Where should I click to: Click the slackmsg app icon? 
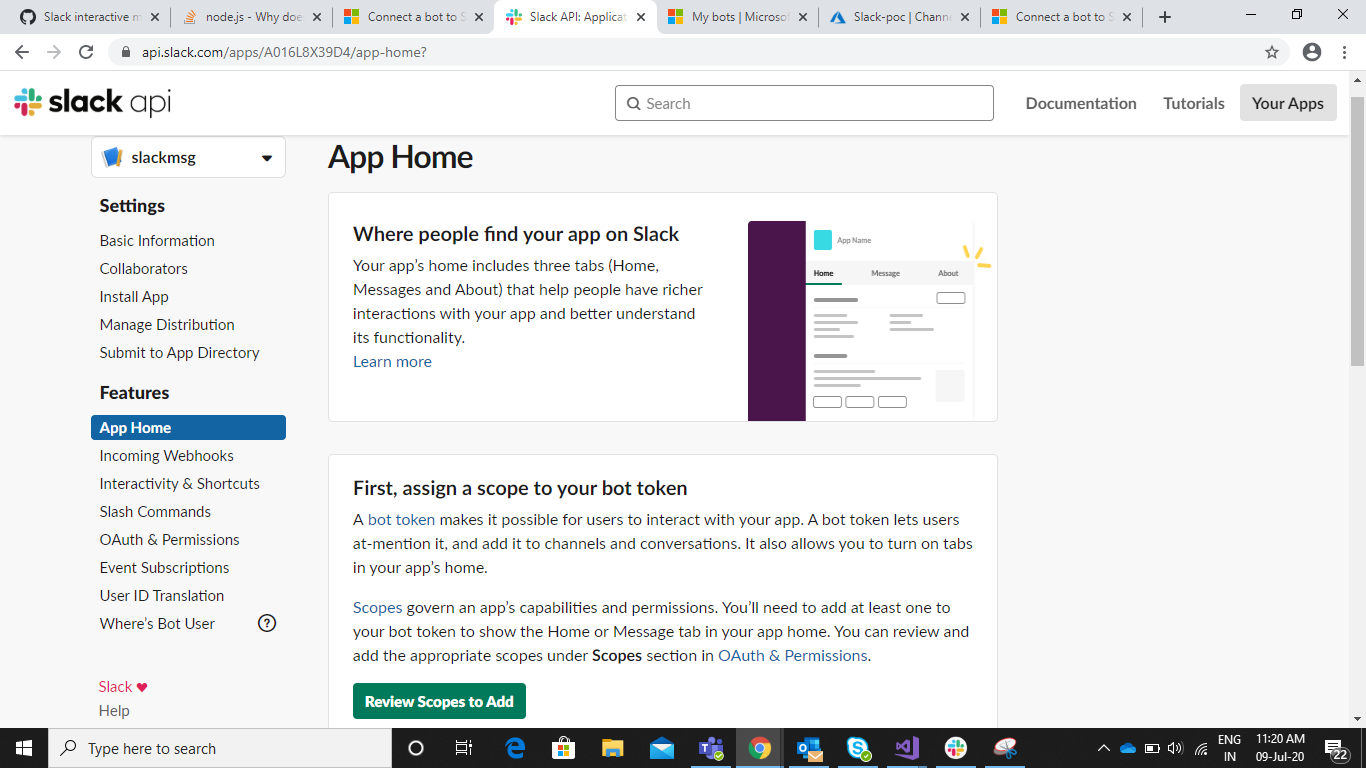pyautogui.click(x=113, y=157)
